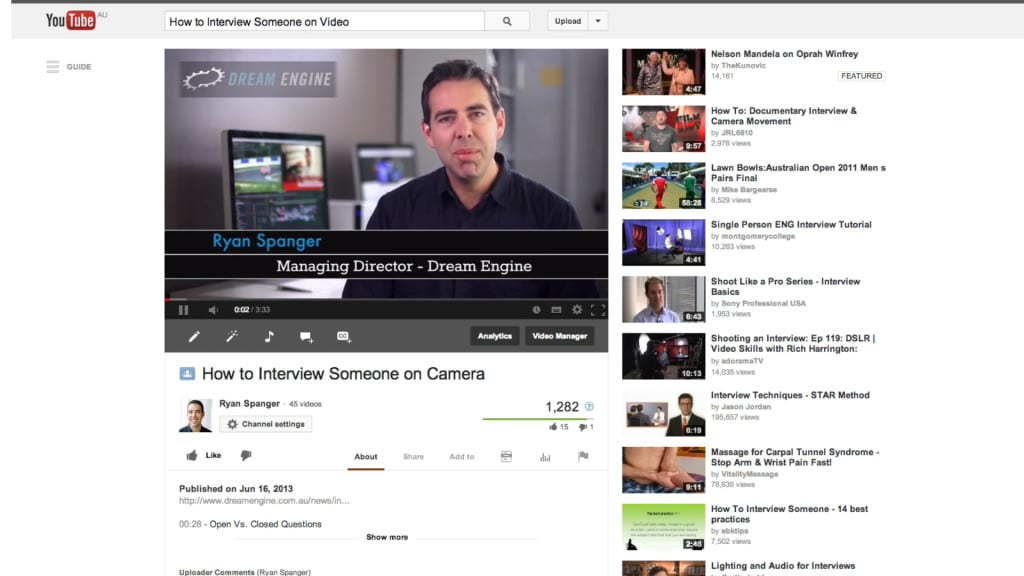Click the gear icon in Channel settings

232,424
